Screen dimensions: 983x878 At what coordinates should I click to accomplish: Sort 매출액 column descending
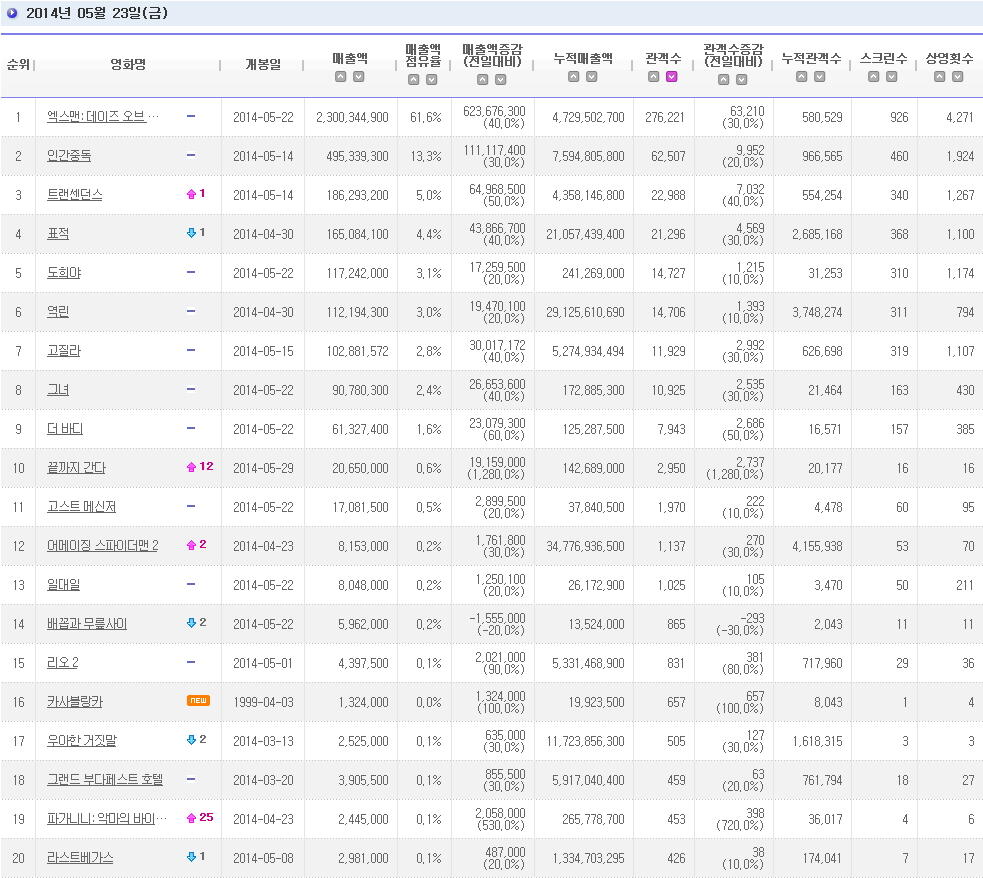(x=359, y=76)
